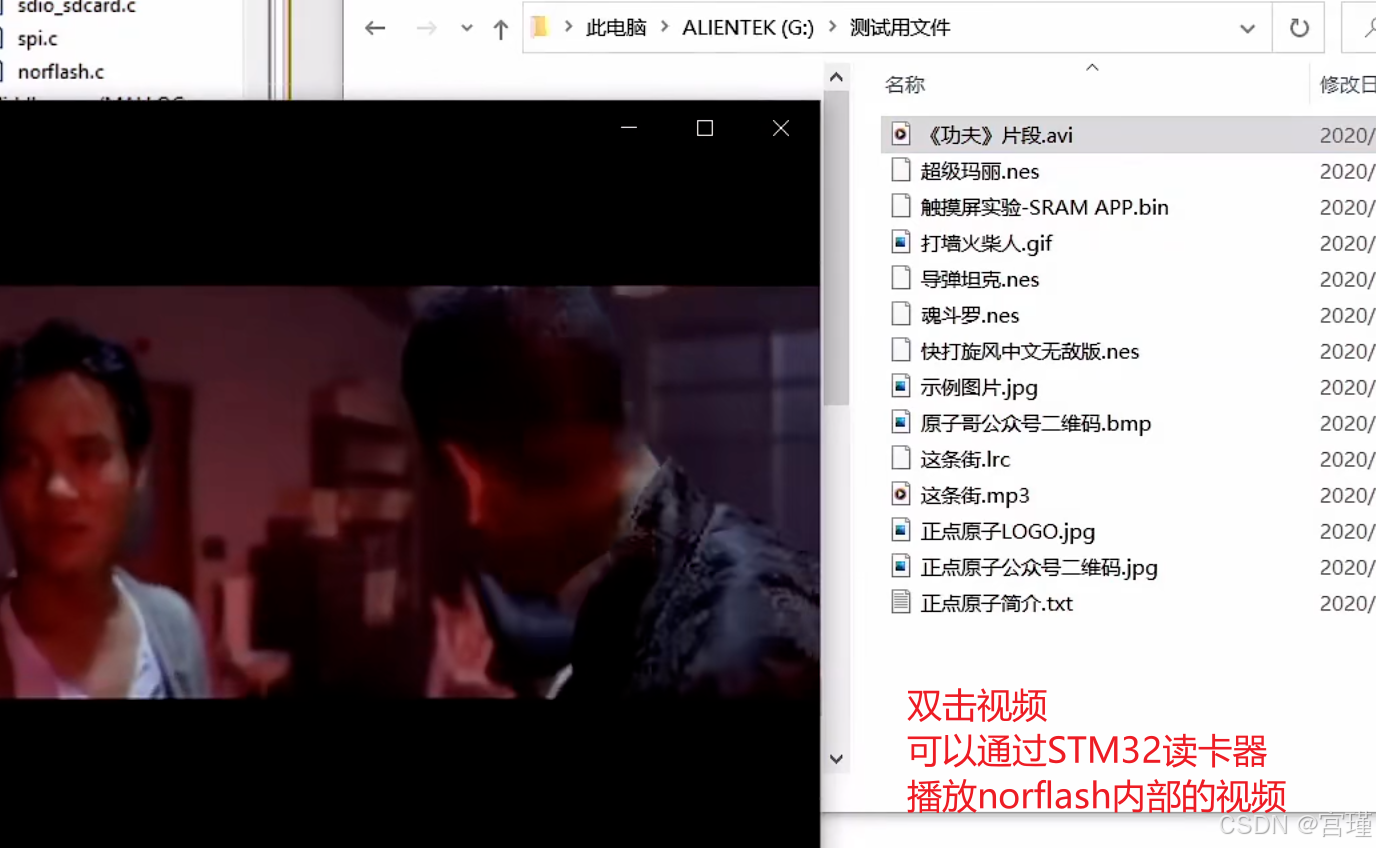Click file name 快打旋风中文无敌版.nes
The height and width of the screenshot is (848, 1376).
click(x=1030, y=351)
